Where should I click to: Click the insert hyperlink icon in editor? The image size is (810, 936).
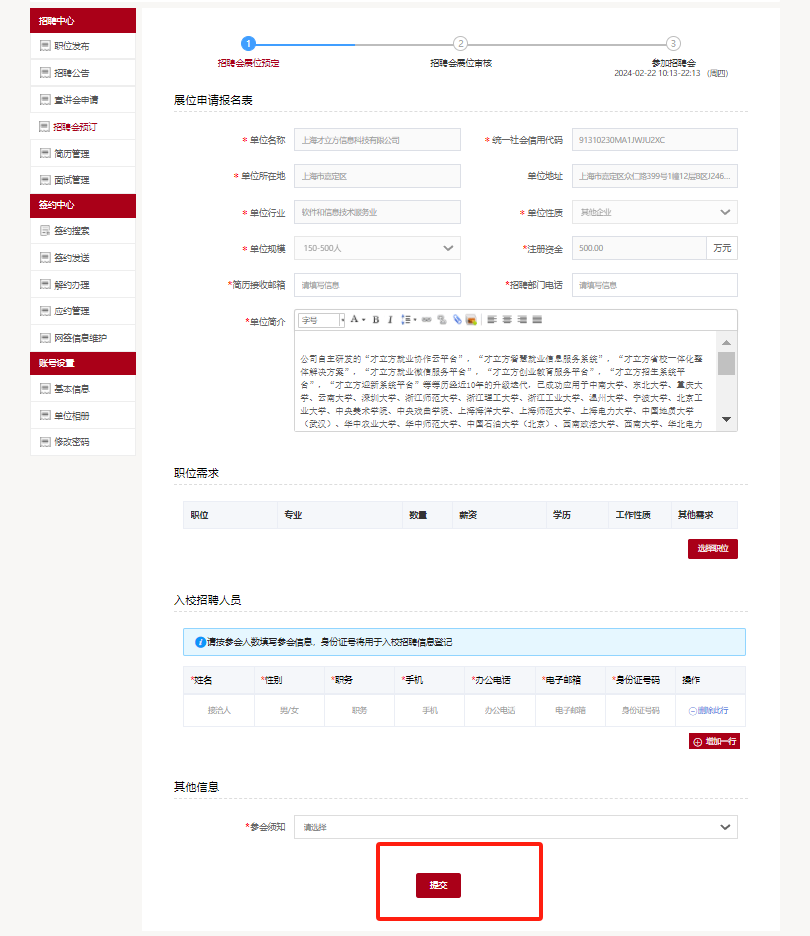(426, 320)
